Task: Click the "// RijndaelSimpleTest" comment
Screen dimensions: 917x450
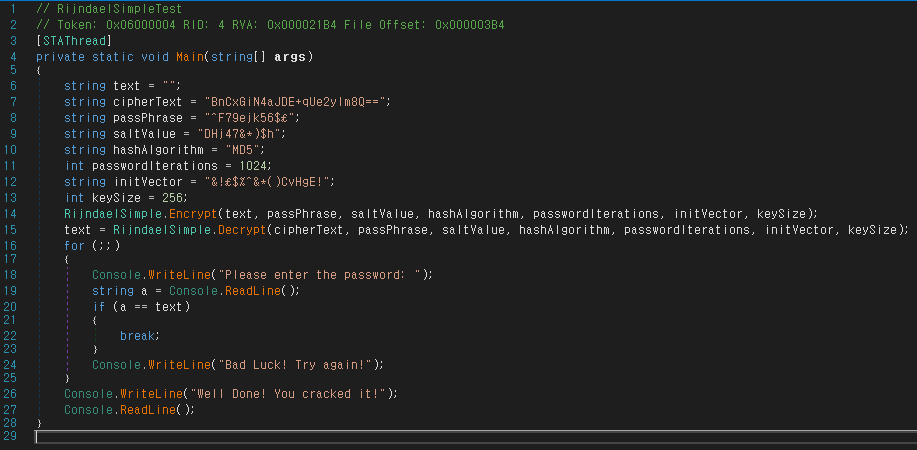Action: (x=109, y=9)
